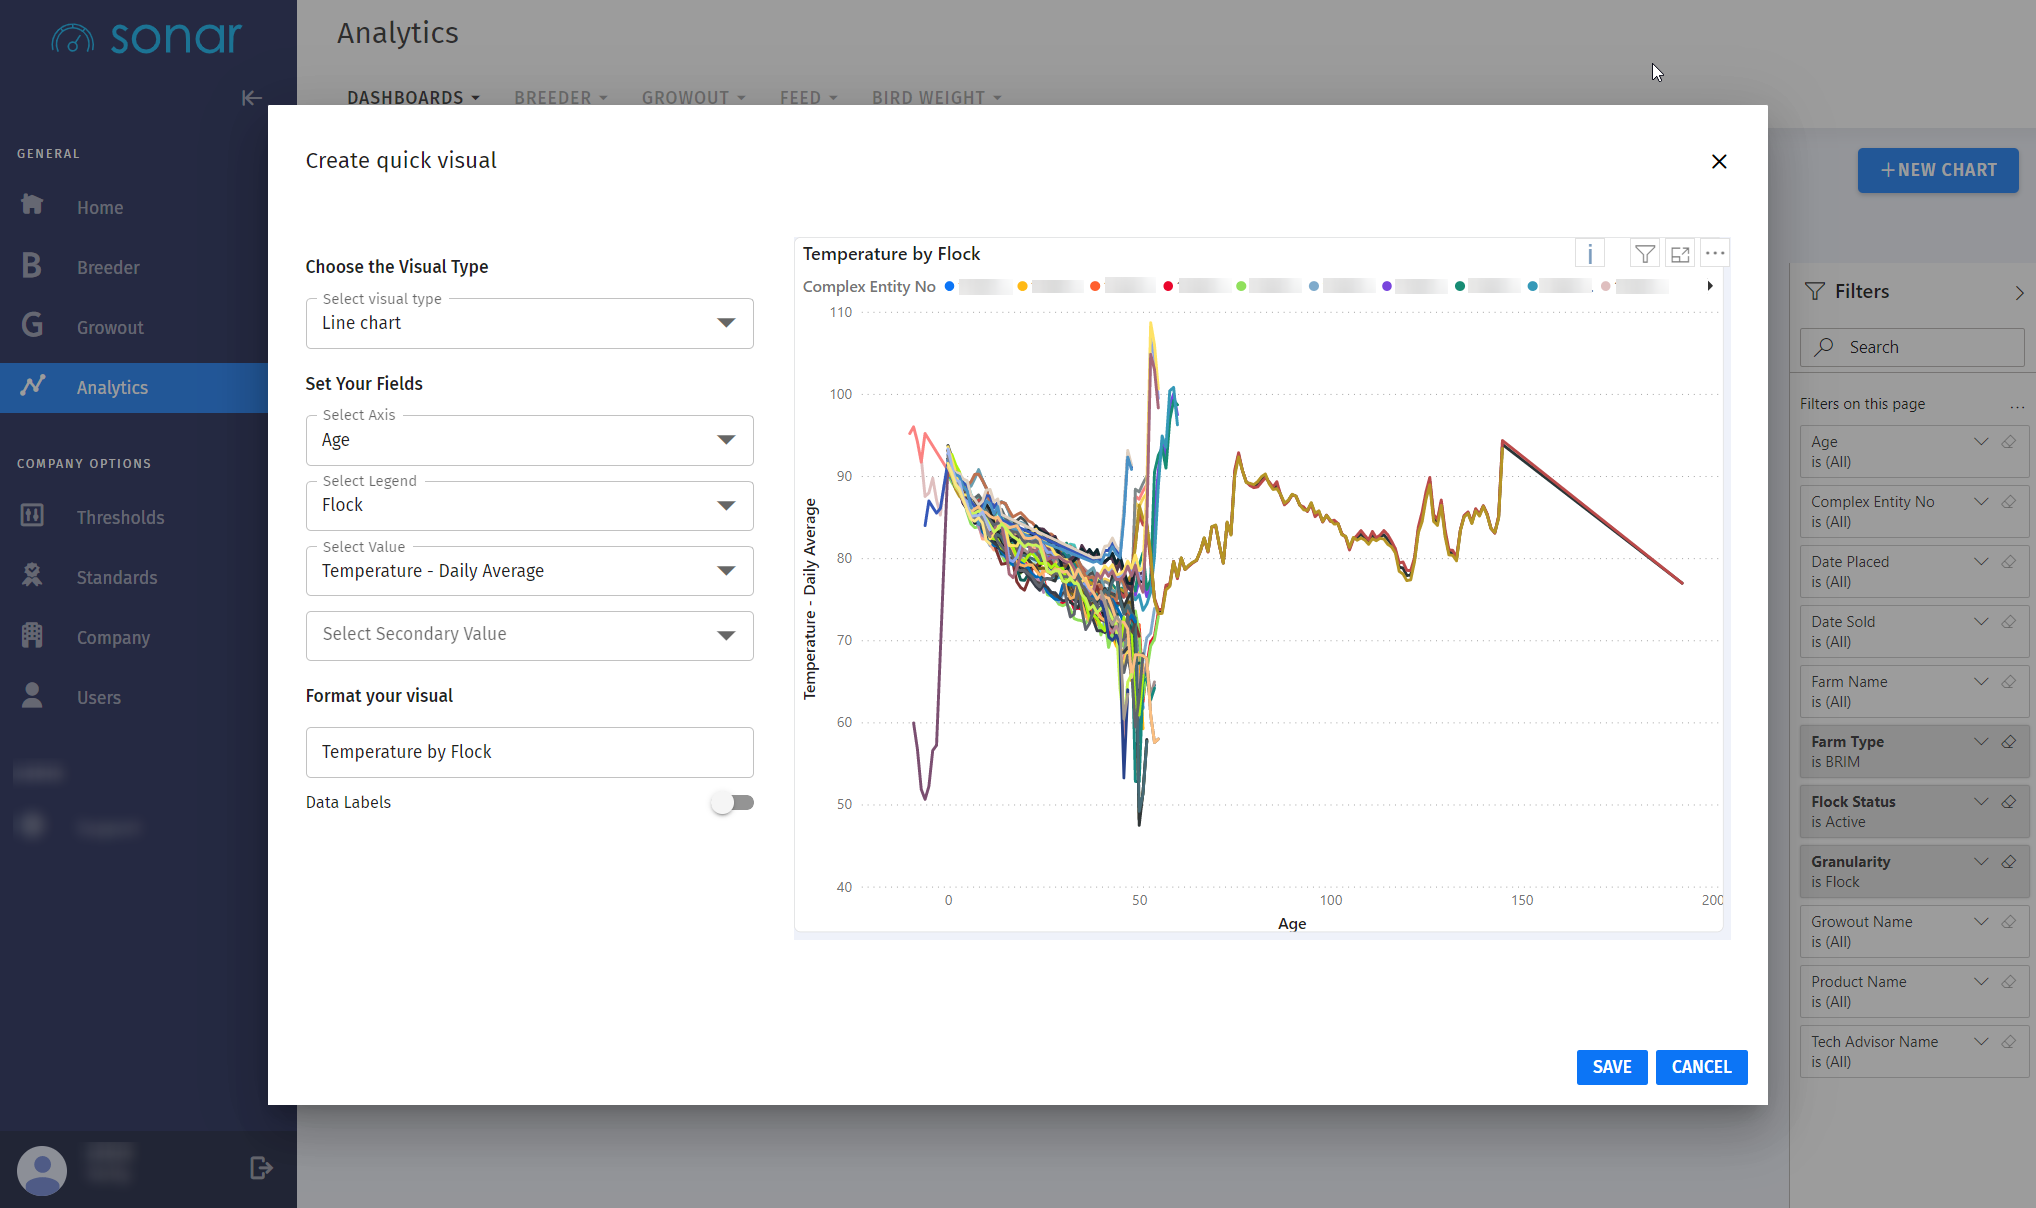Screen dimensions: 2036x1208
Task: Collapse the sidebar with the arrow icon
Action: pyautogui.click(x=251, y=97)
